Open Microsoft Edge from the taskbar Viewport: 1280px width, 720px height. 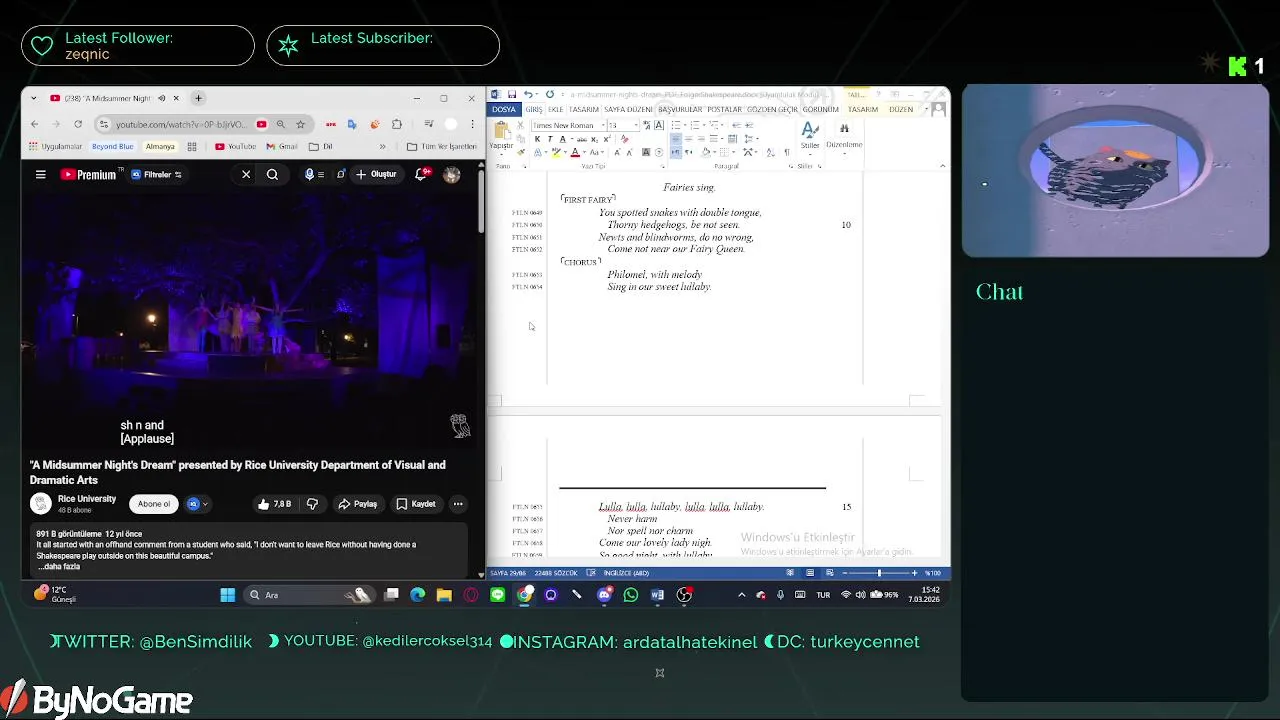[x=418, y=595]
